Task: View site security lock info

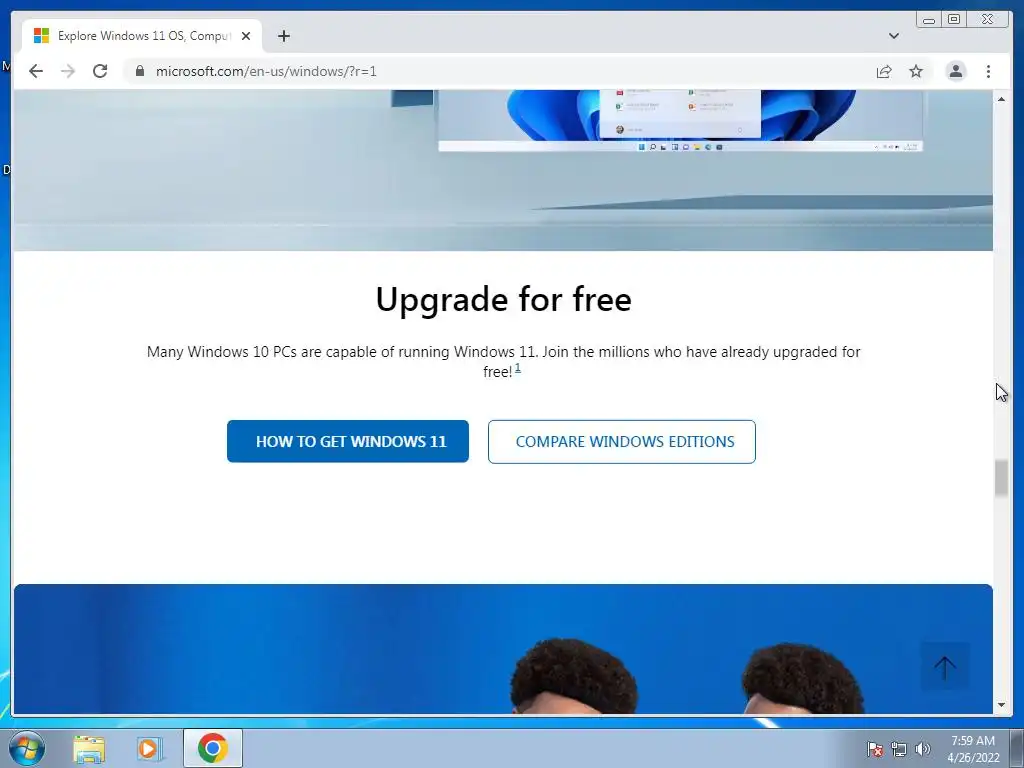Action: 140,71
